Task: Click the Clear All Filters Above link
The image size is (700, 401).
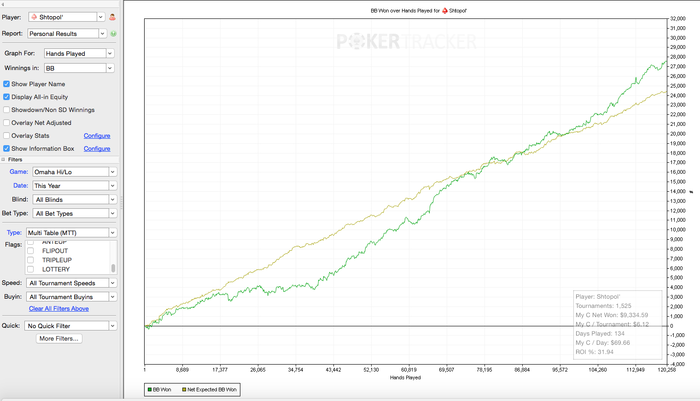Action: click(x=59, y=309)
